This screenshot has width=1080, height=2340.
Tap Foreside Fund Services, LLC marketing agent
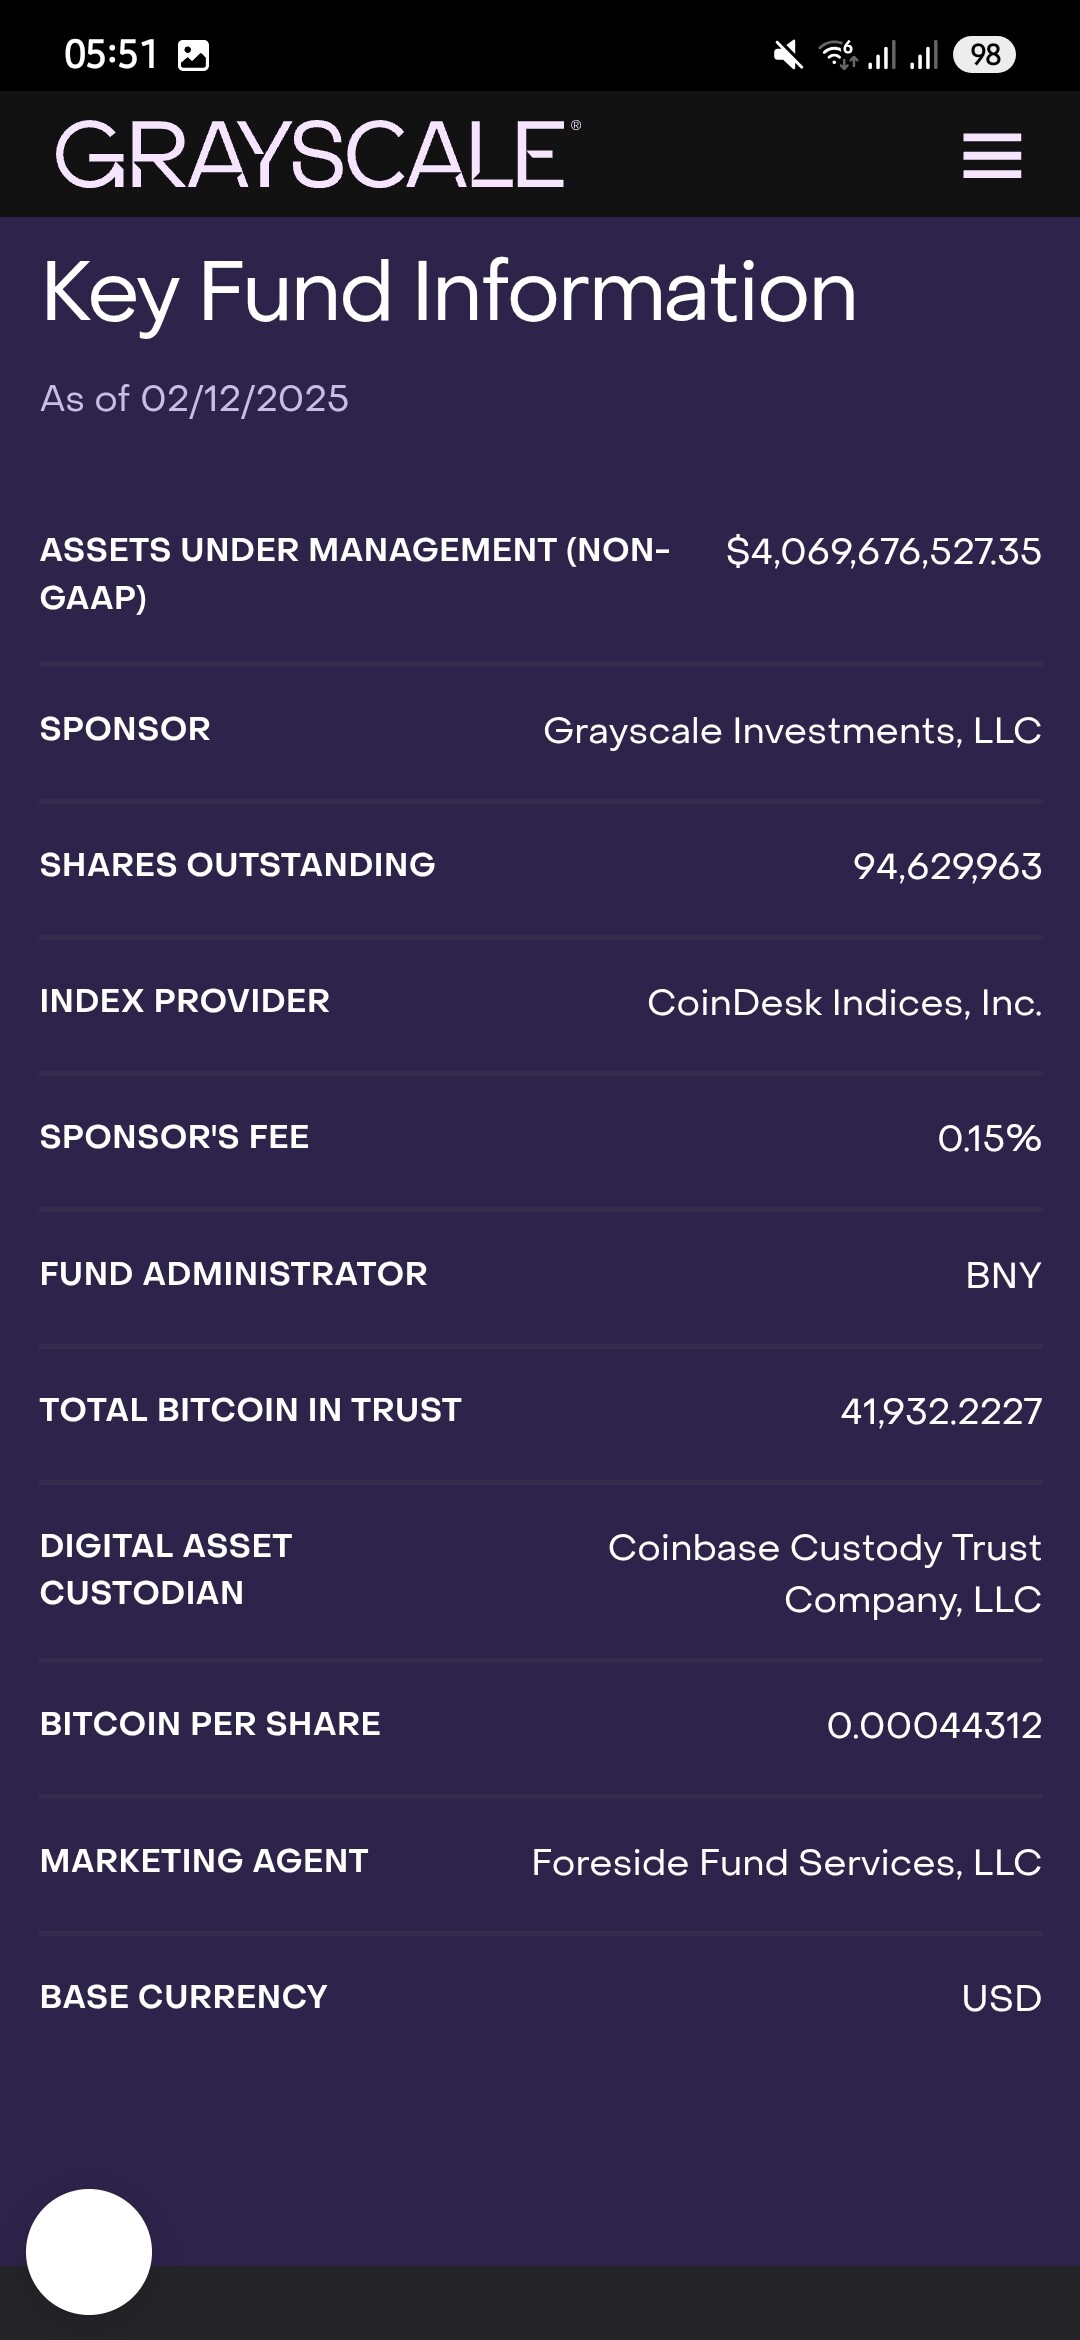click(x=786, y=1863)
